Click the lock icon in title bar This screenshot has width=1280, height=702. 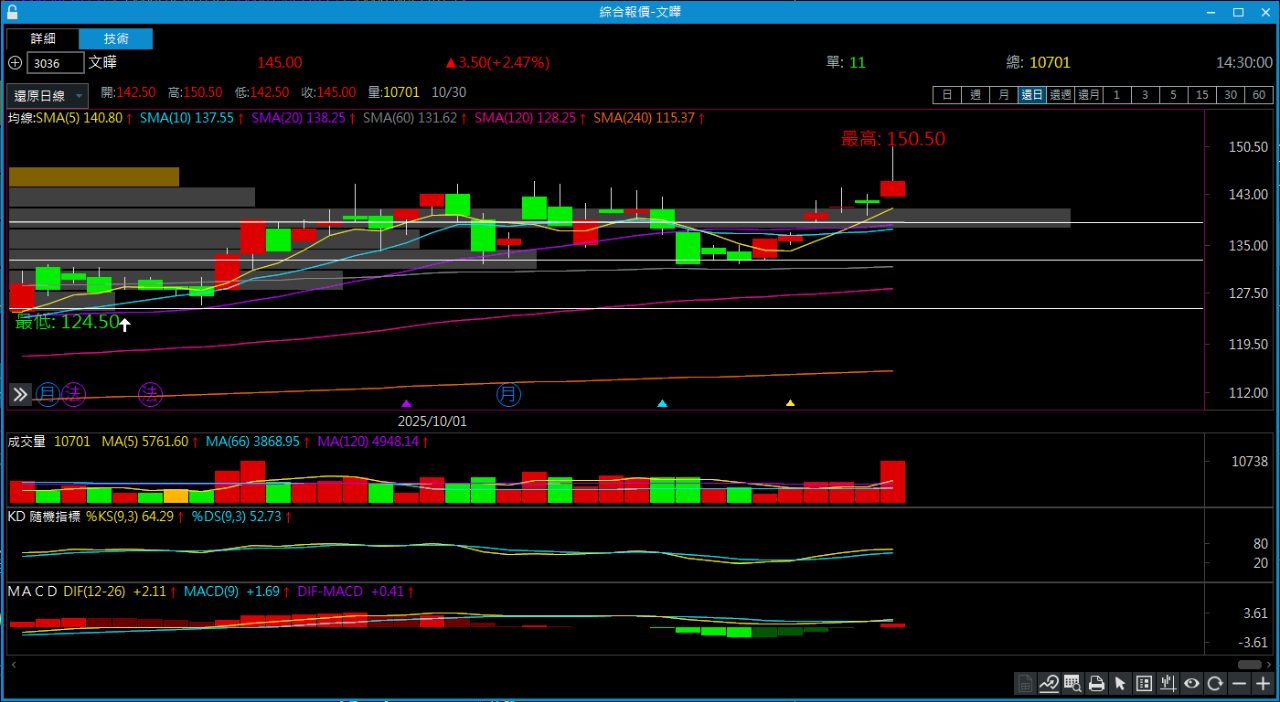click(10, 11)
